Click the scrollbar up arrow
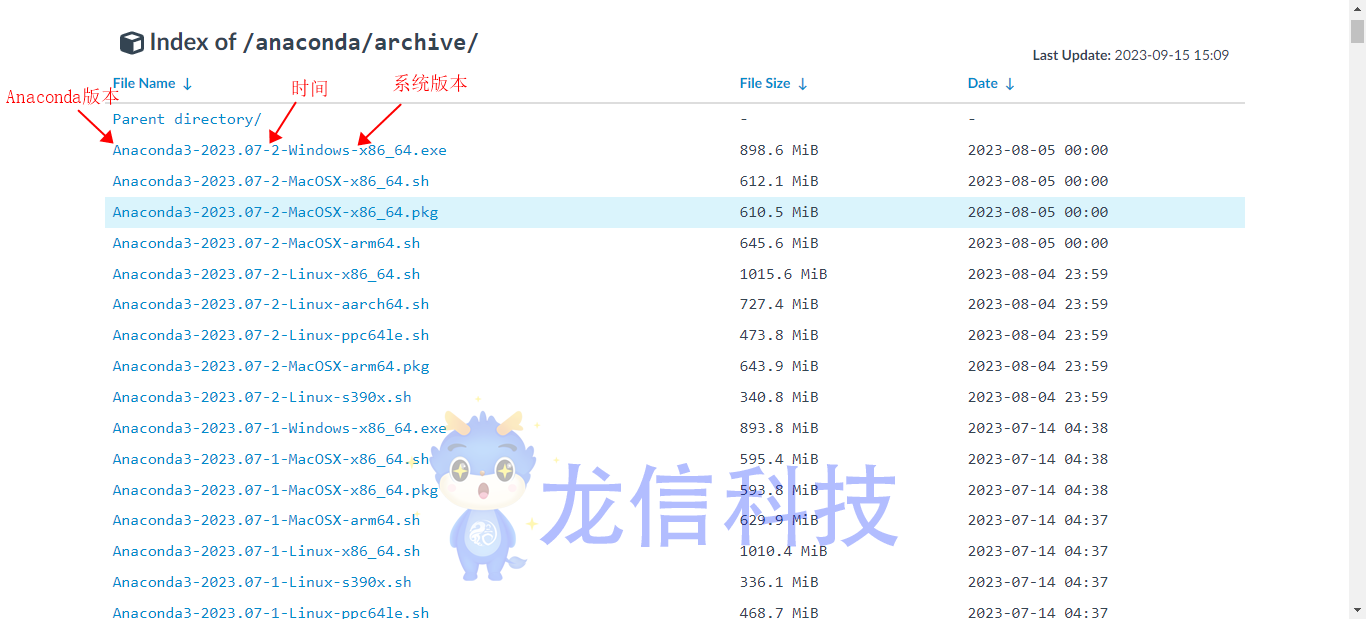This screenshot has width=1366, height=619. (x=1357, y=8)
